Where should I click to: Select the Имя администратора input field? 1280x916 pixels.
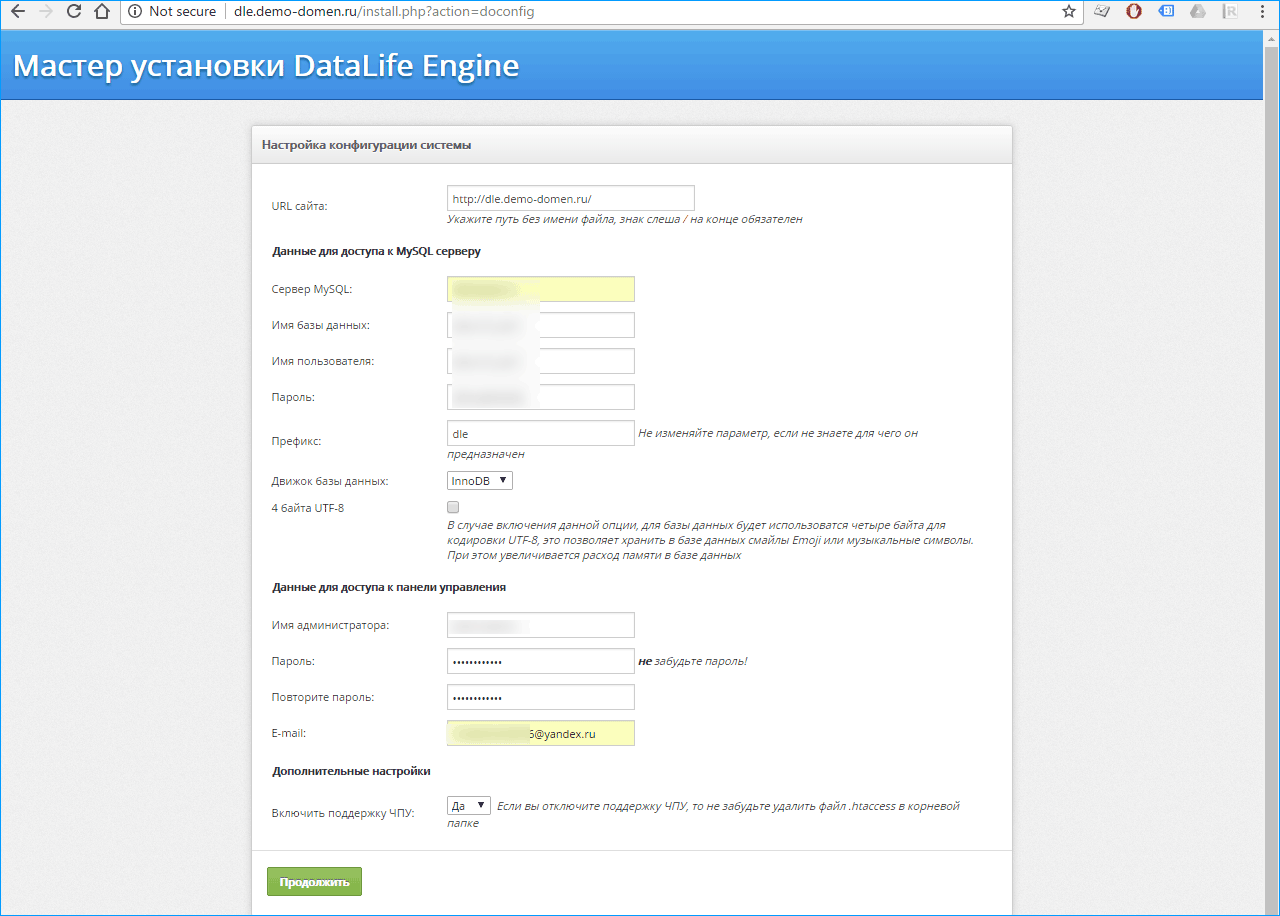[x=540, y=625]
